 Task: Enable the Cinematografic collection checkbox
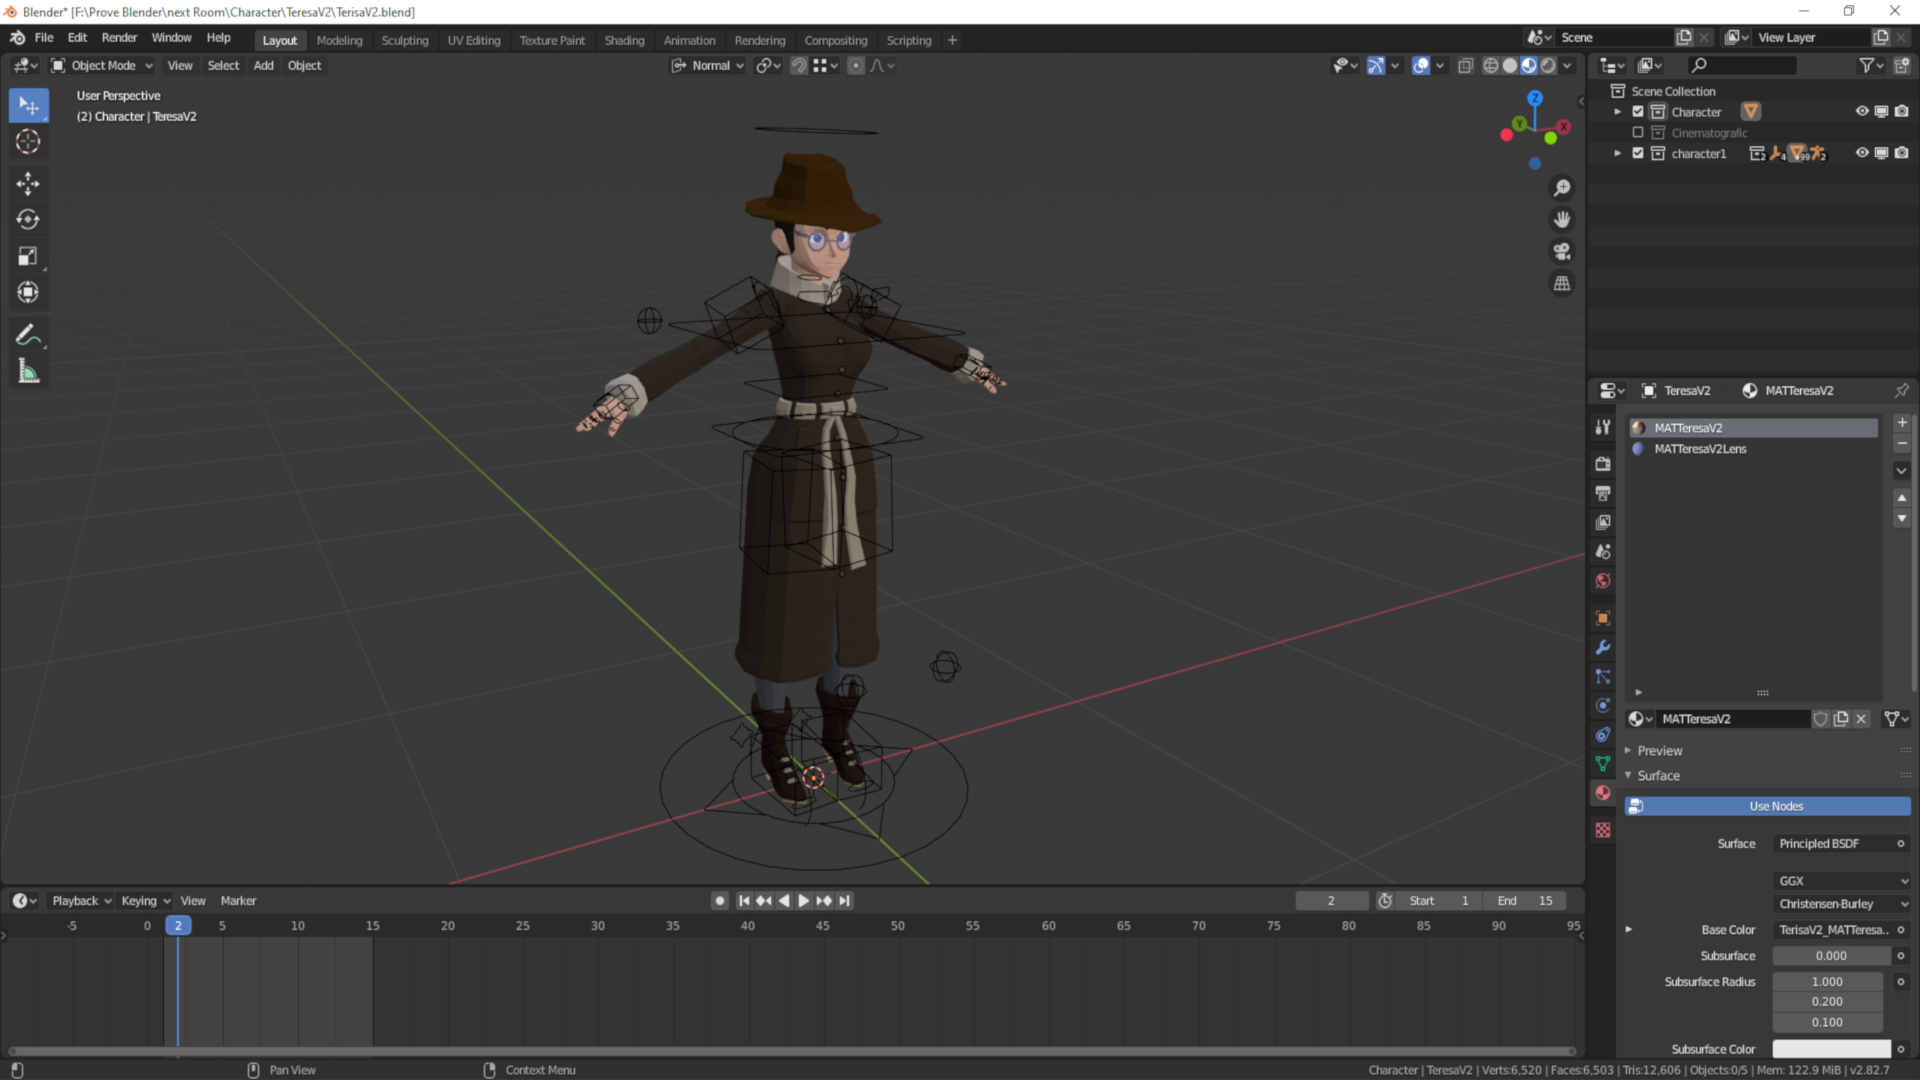1638,133
